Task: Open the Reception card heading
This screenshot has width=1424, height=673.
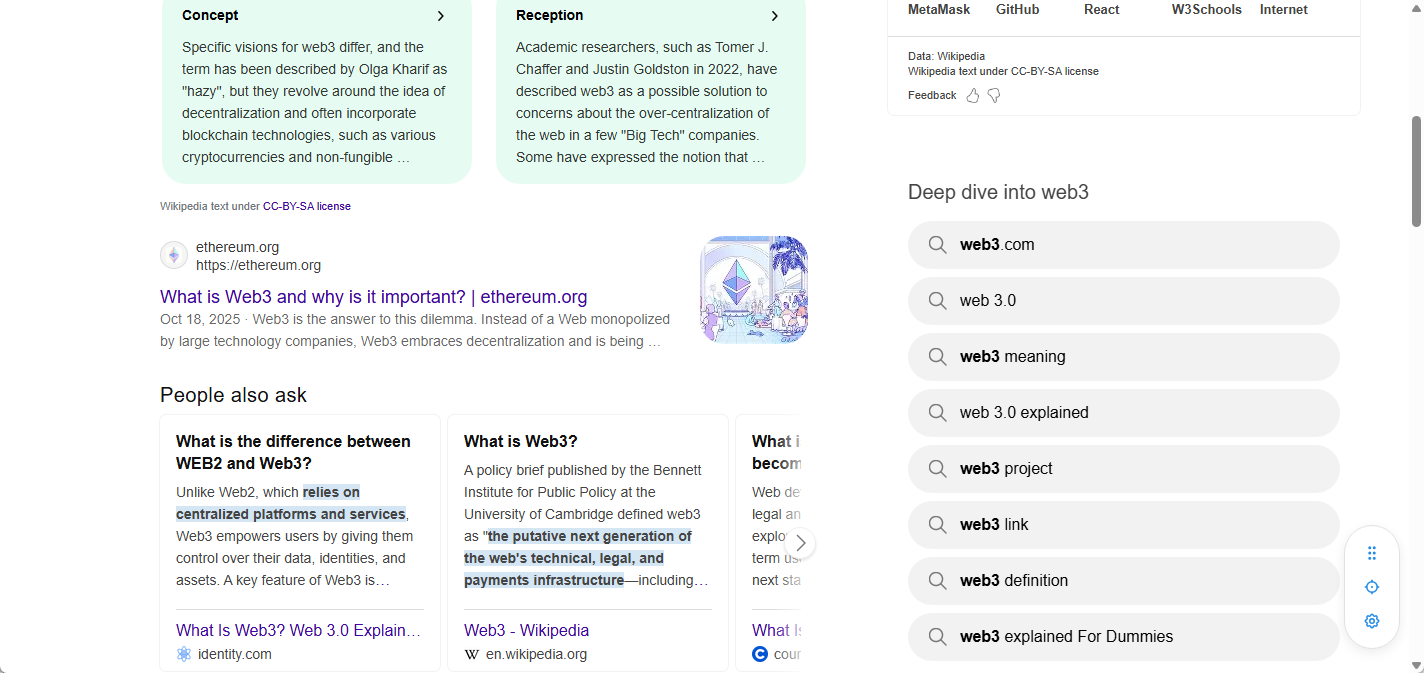Action: pyautogui.click(x=550, y=16)
